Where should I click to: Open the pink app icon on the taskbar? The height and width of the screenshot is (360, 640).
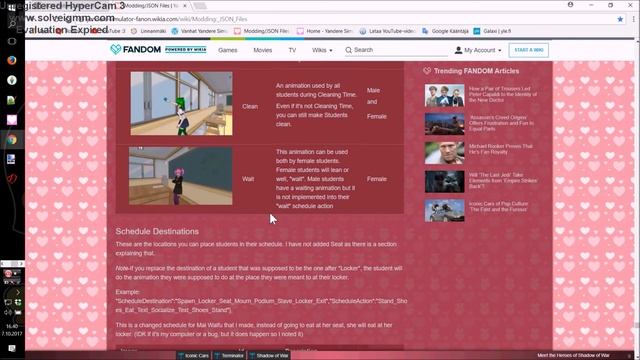(x=11, y=120)
